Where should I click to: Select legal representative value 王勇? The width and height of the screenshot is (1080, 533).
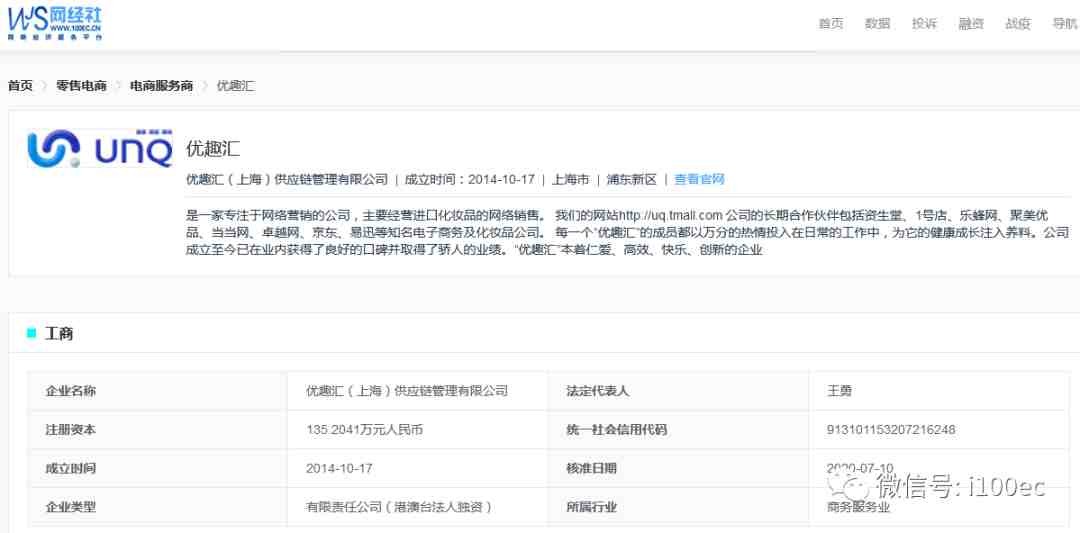[x=840, y=391]
